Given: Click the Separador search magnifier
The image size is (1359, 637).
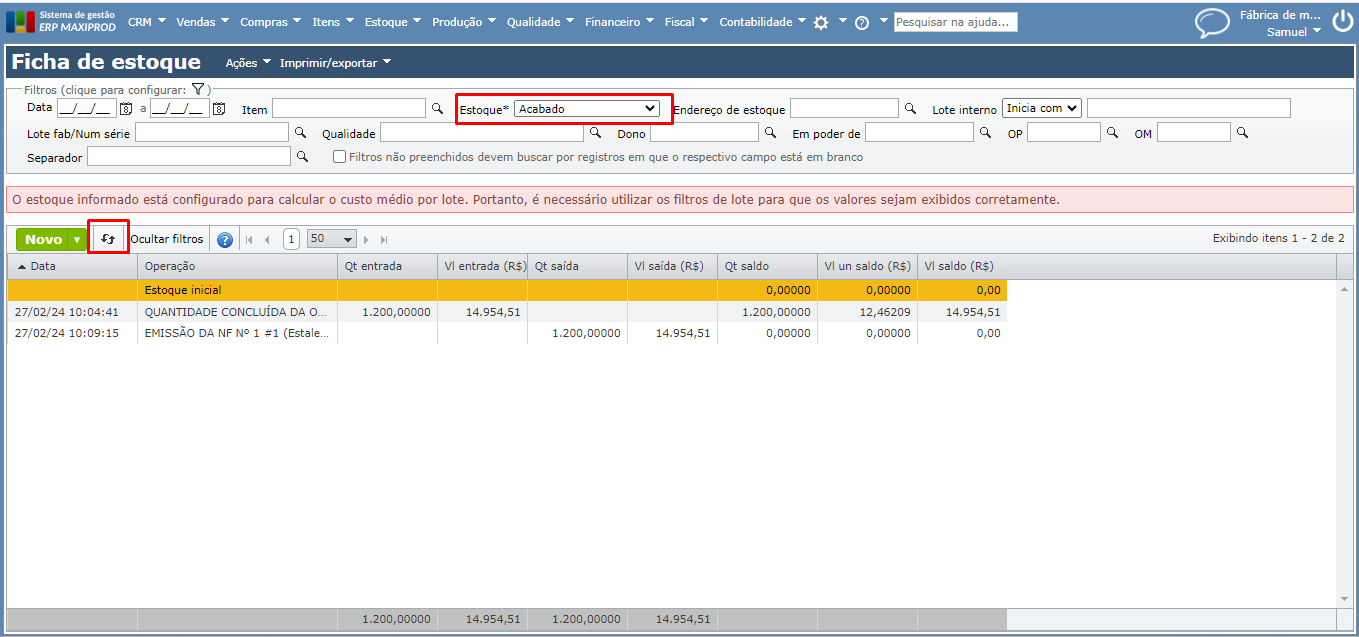Looking at the screenshot, I should point(302,156).
